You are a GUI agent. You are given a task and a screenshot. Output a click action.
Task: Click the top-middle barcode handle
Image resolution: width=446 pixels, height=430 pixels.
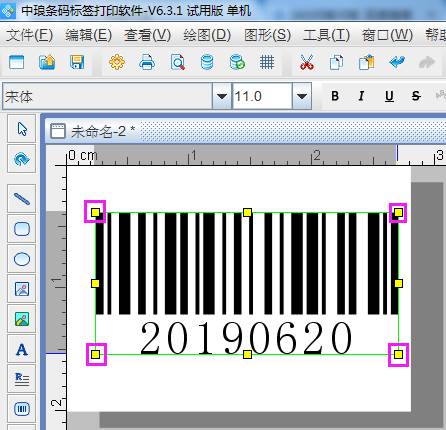pyautogui.click(x=247, y=212)
